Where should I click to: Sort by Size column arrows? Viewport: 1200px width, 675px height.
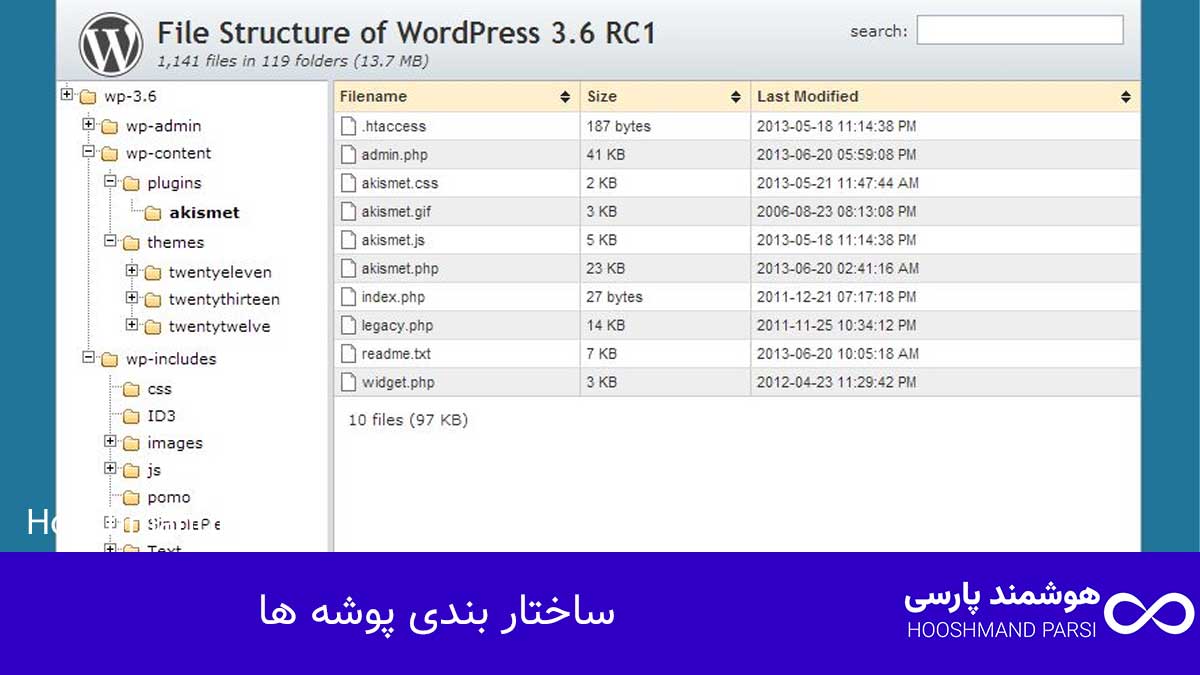pyautogui.click(x=736, y=97)
